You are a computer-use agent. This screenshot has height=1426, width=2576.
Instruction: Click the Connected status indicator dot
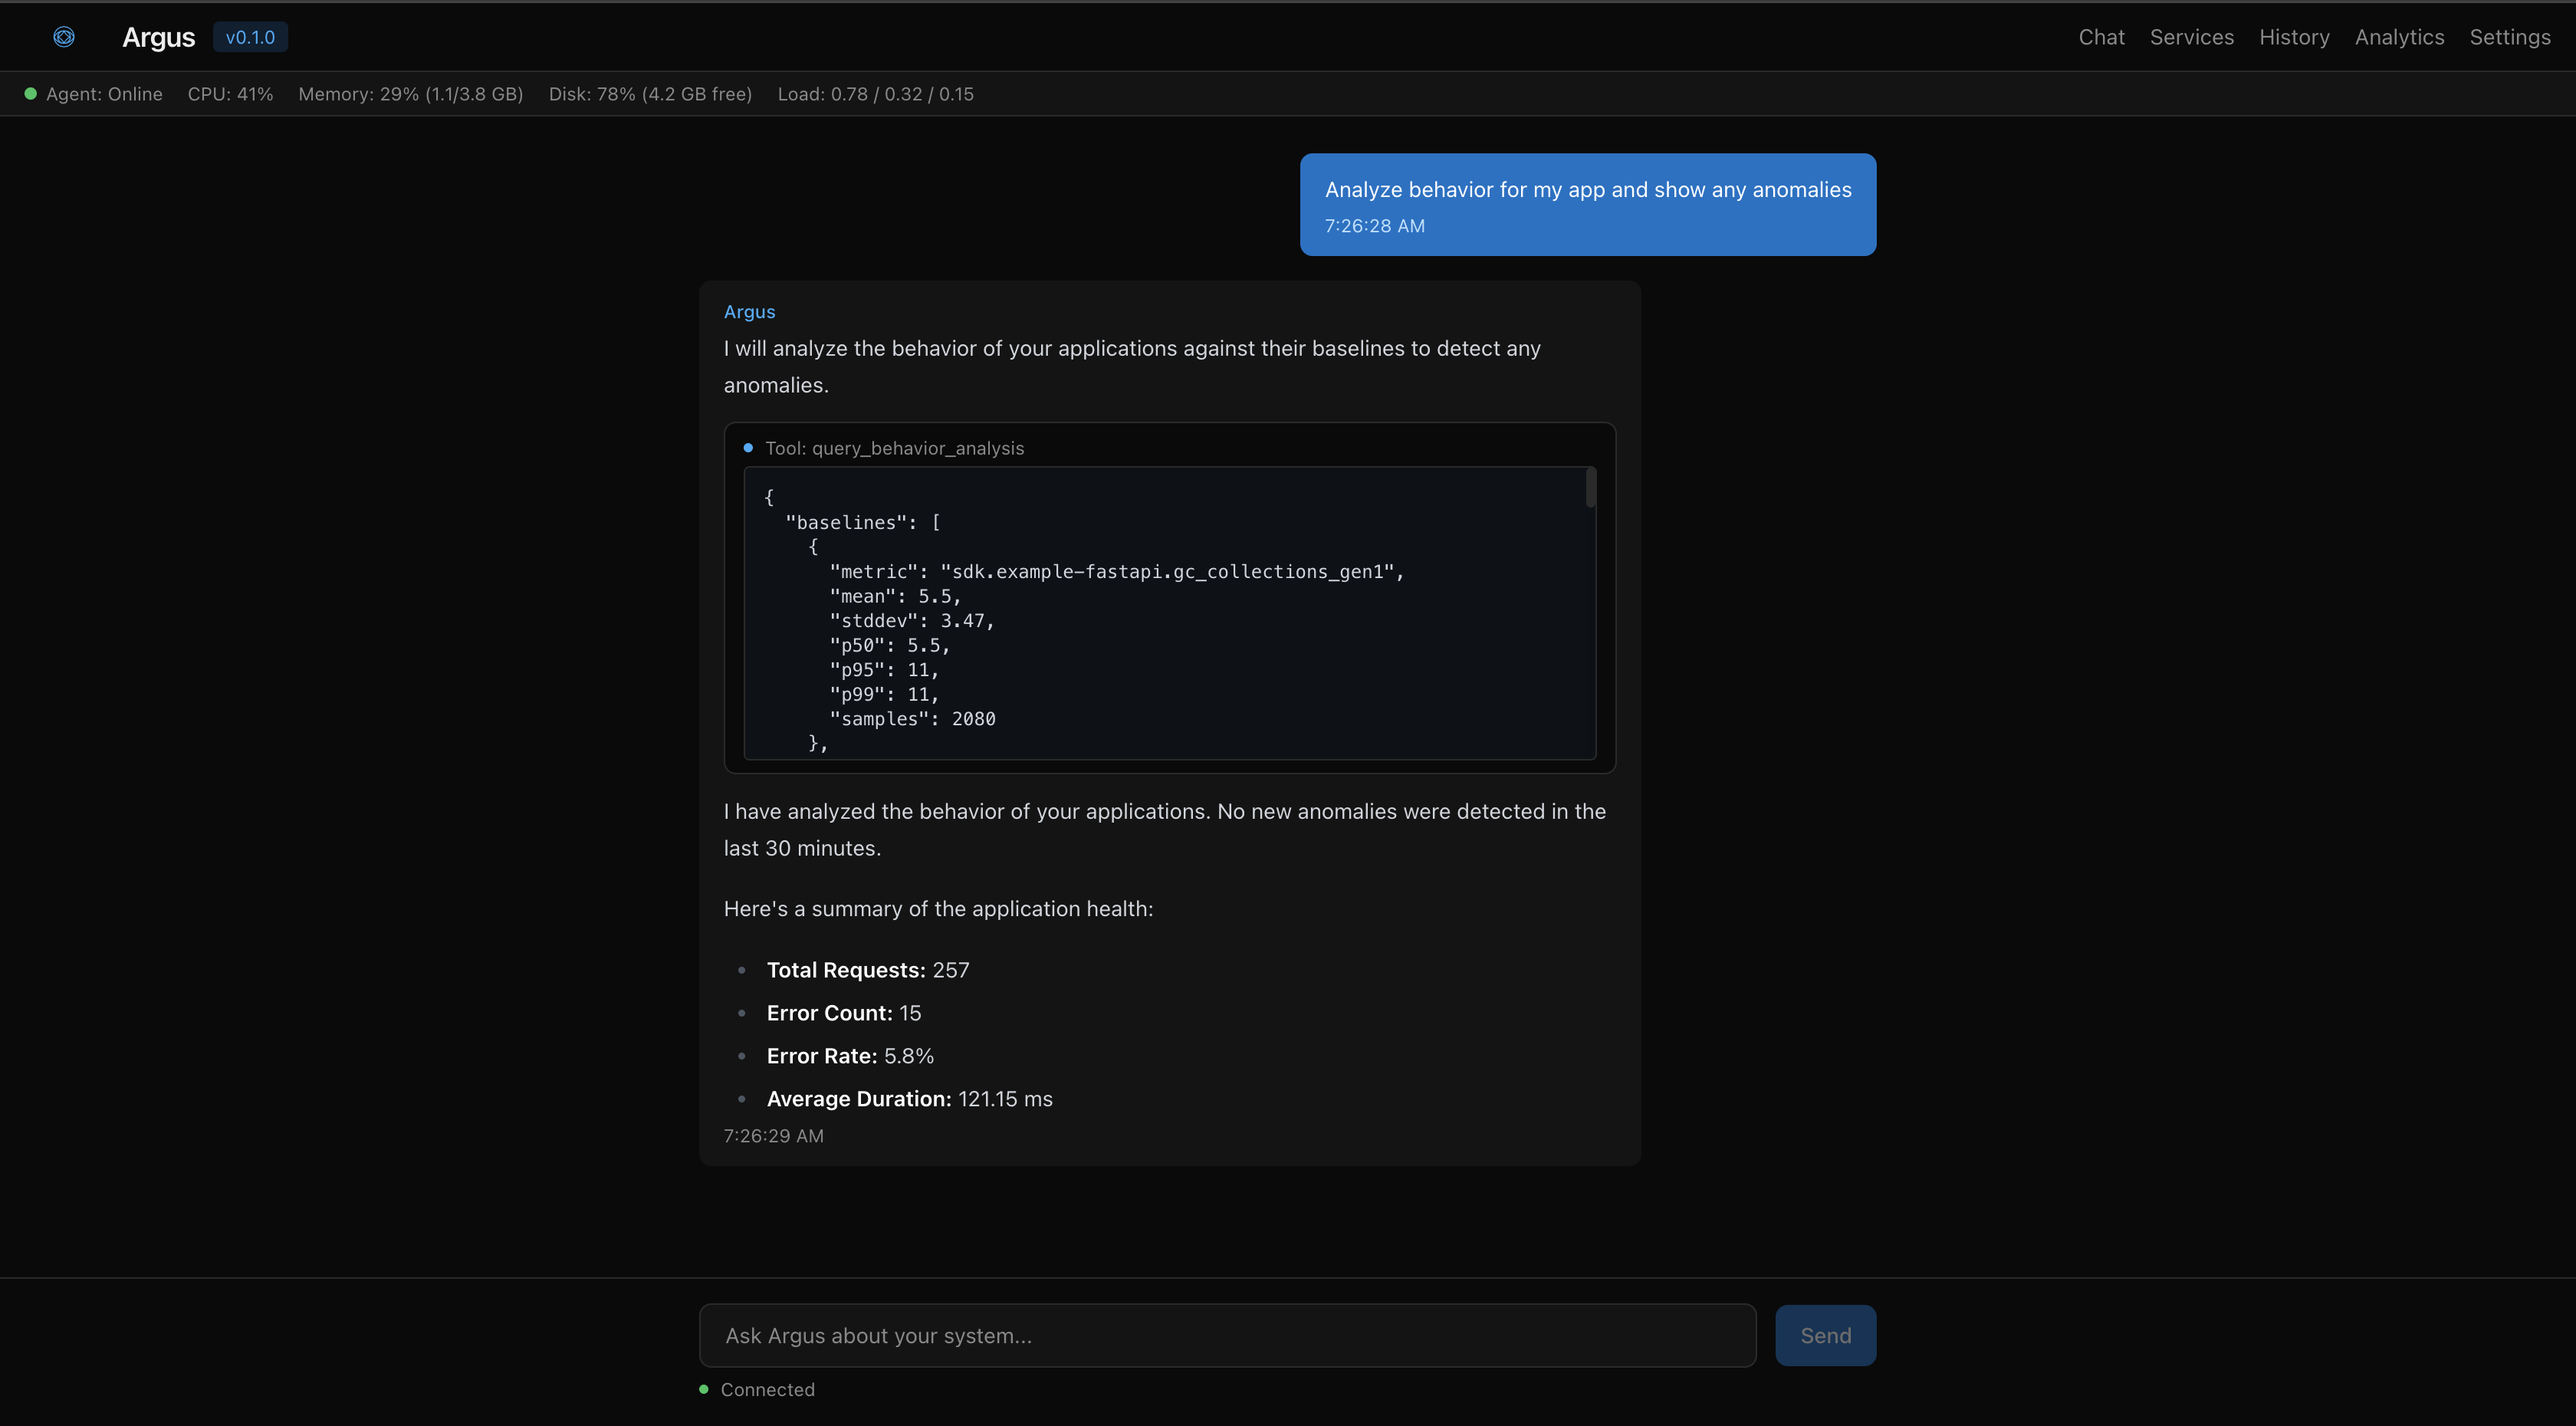[x=703, y=1389]
